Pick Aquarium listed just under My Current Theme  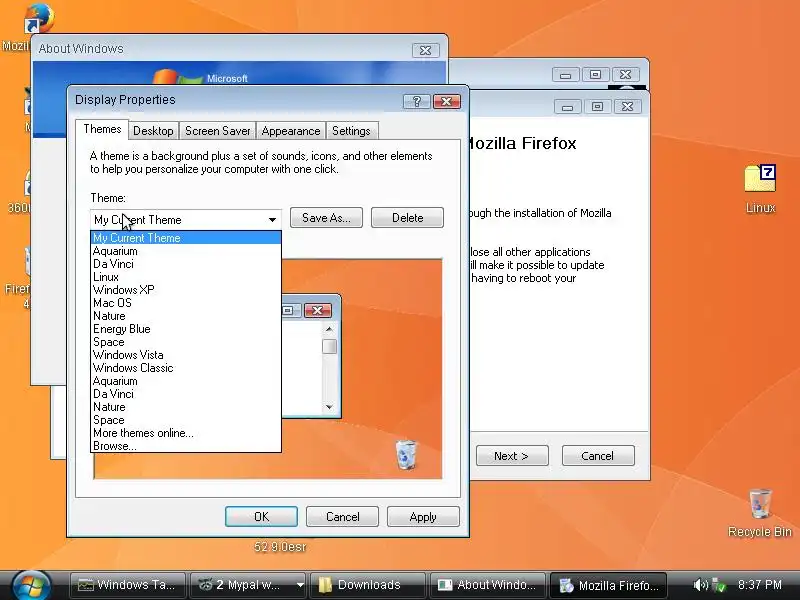pos(186,251)
